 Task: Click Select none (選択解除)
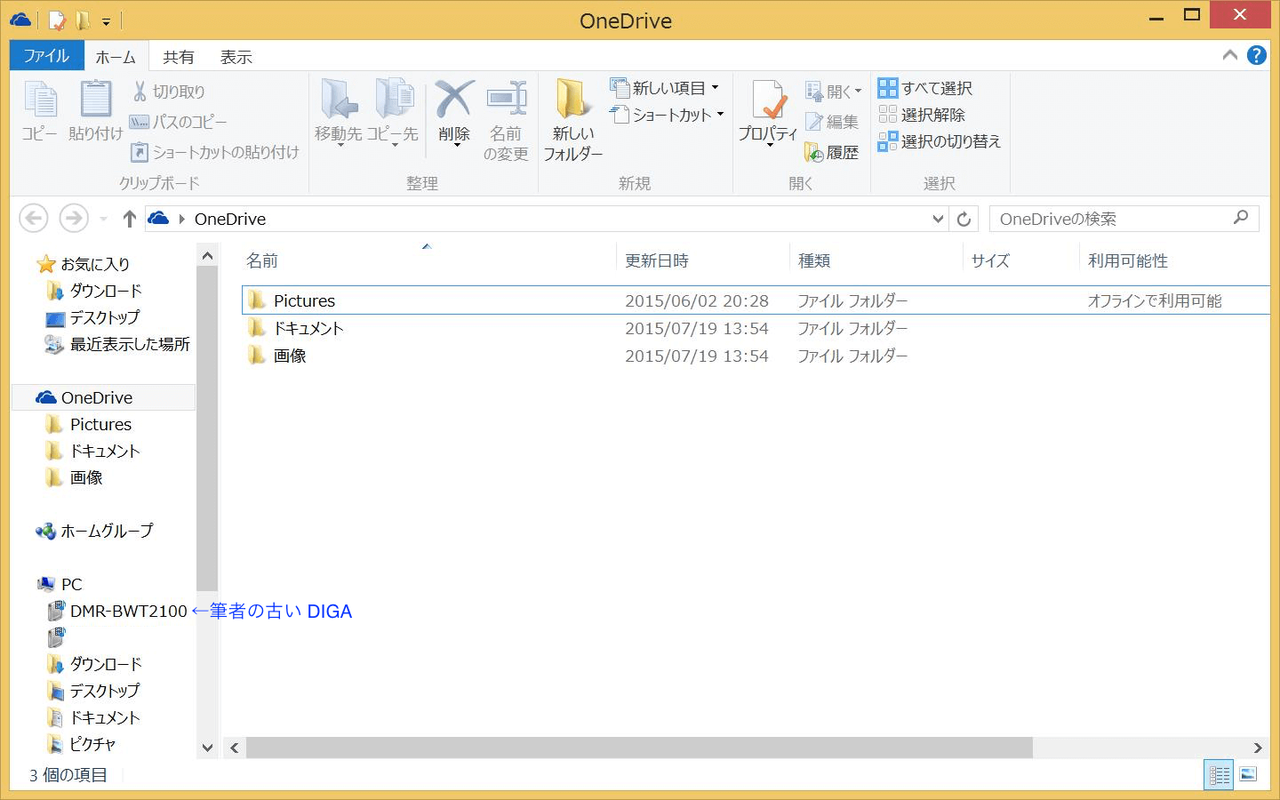pyautogui.click(x=920, y=115)
